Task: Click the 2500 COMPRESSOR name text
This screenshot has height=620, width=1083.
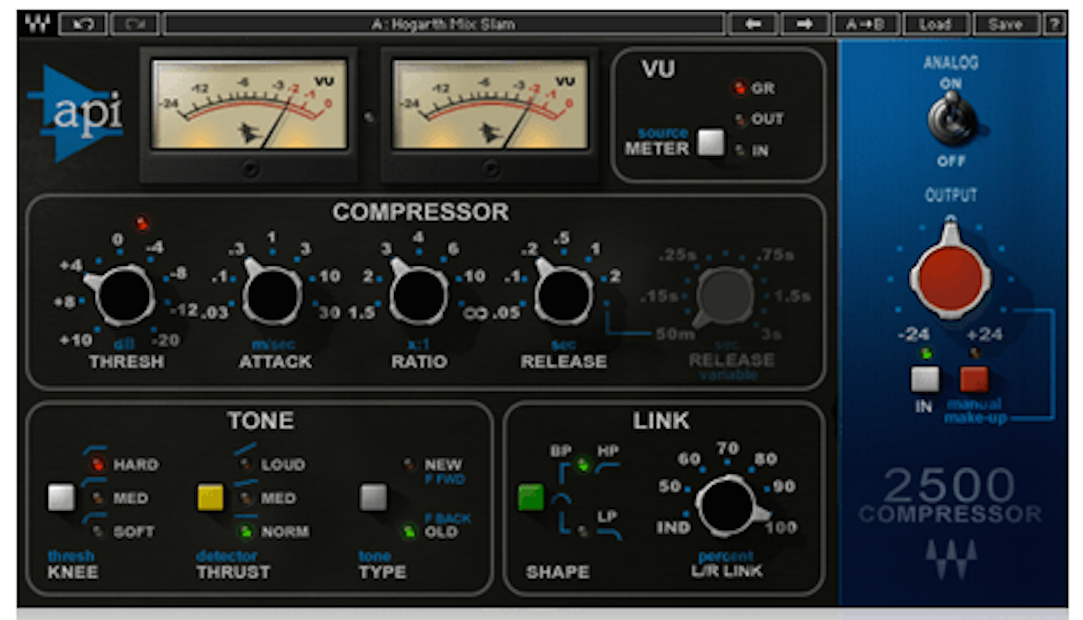Action: 950,496
